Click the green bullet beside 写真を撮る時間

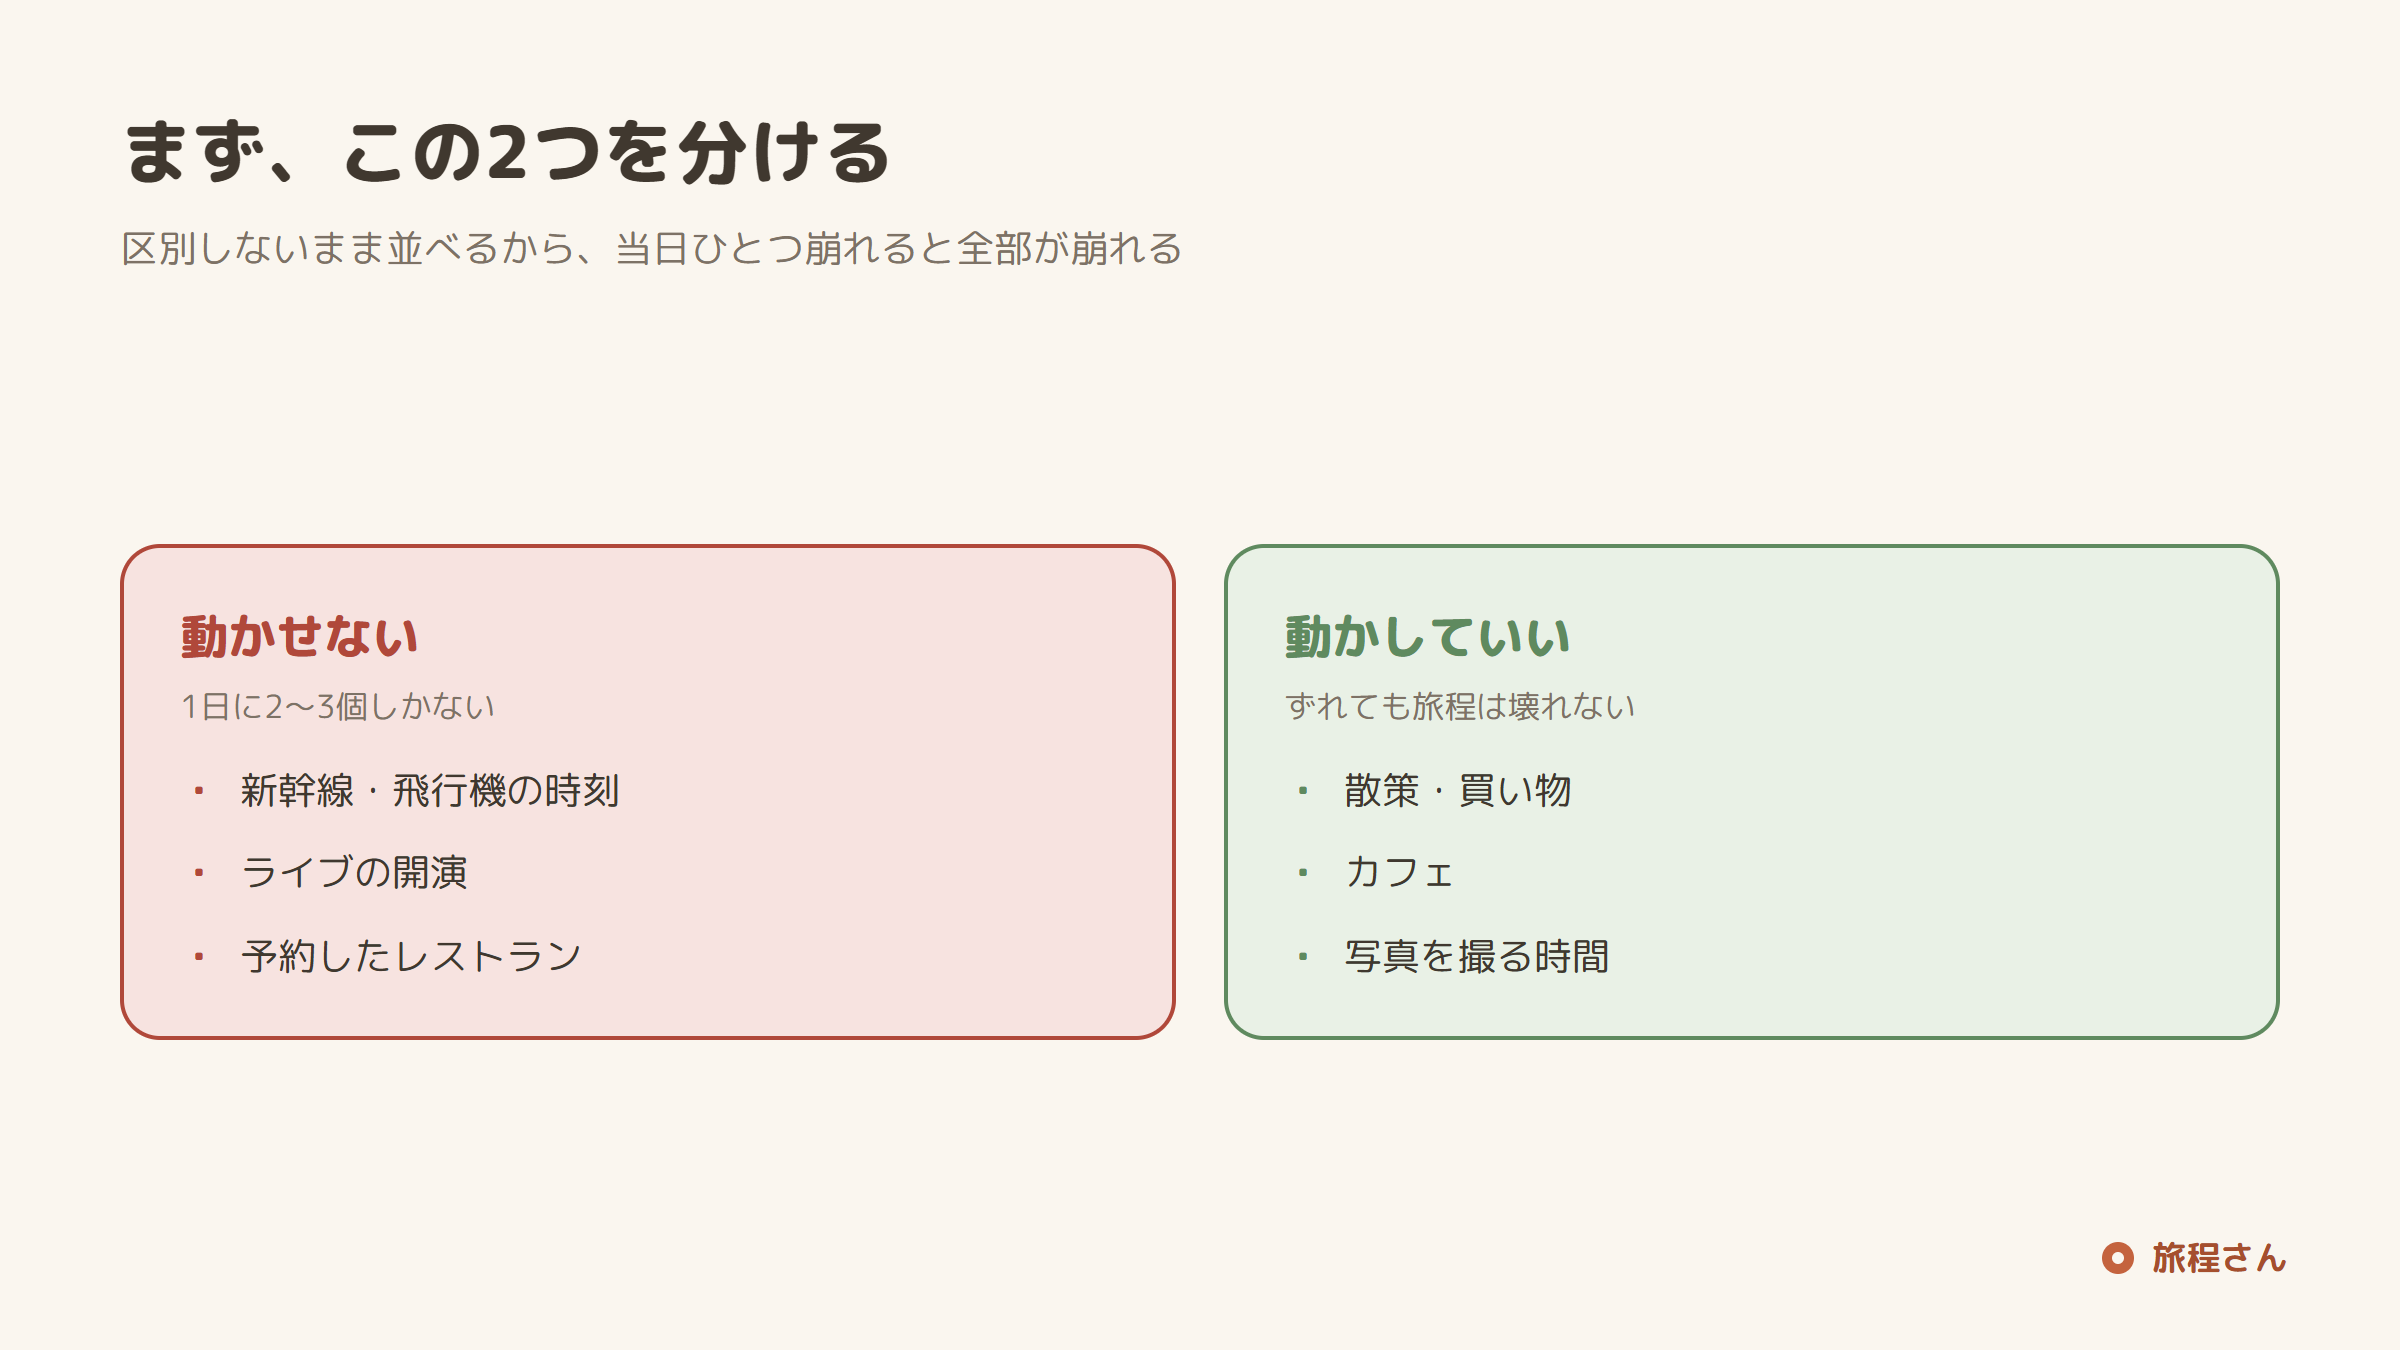pos(1303,957)
